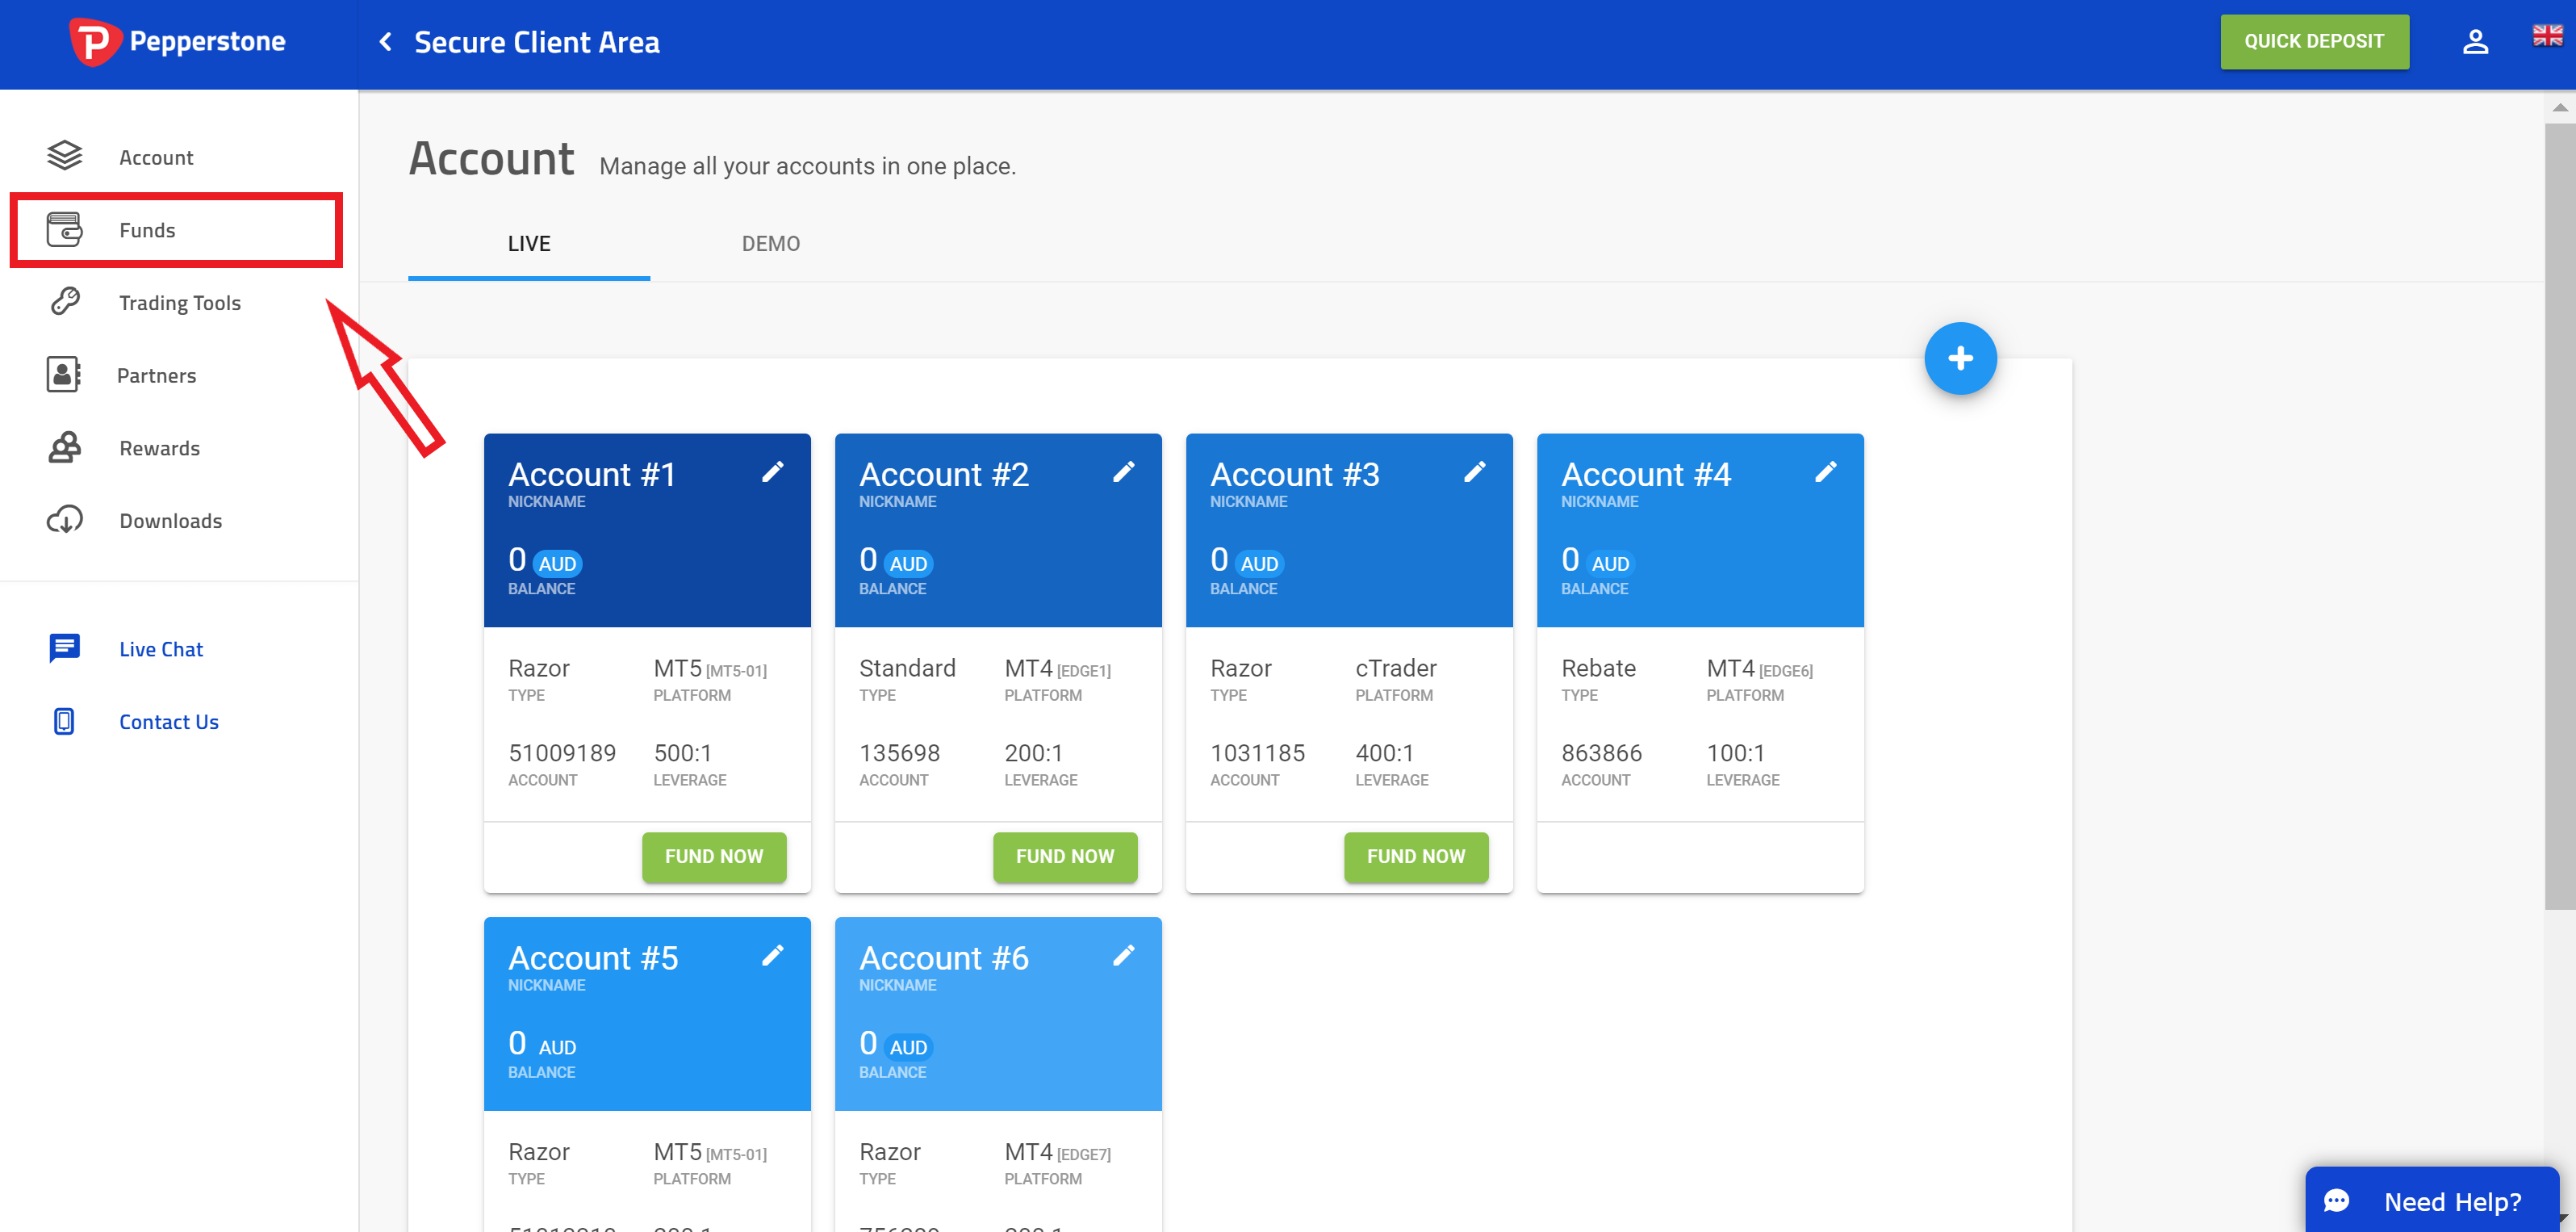
Task: Click the Need Help chat bubble icon
Action: point(2336,1201)
